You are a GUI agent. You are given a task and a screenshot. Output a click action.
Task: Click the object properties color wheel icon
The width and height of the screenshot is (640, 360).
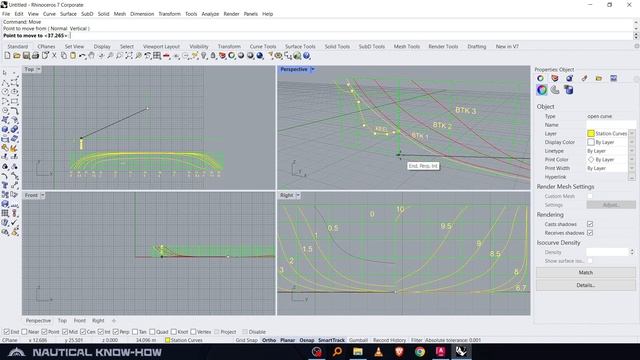[542, 90]
